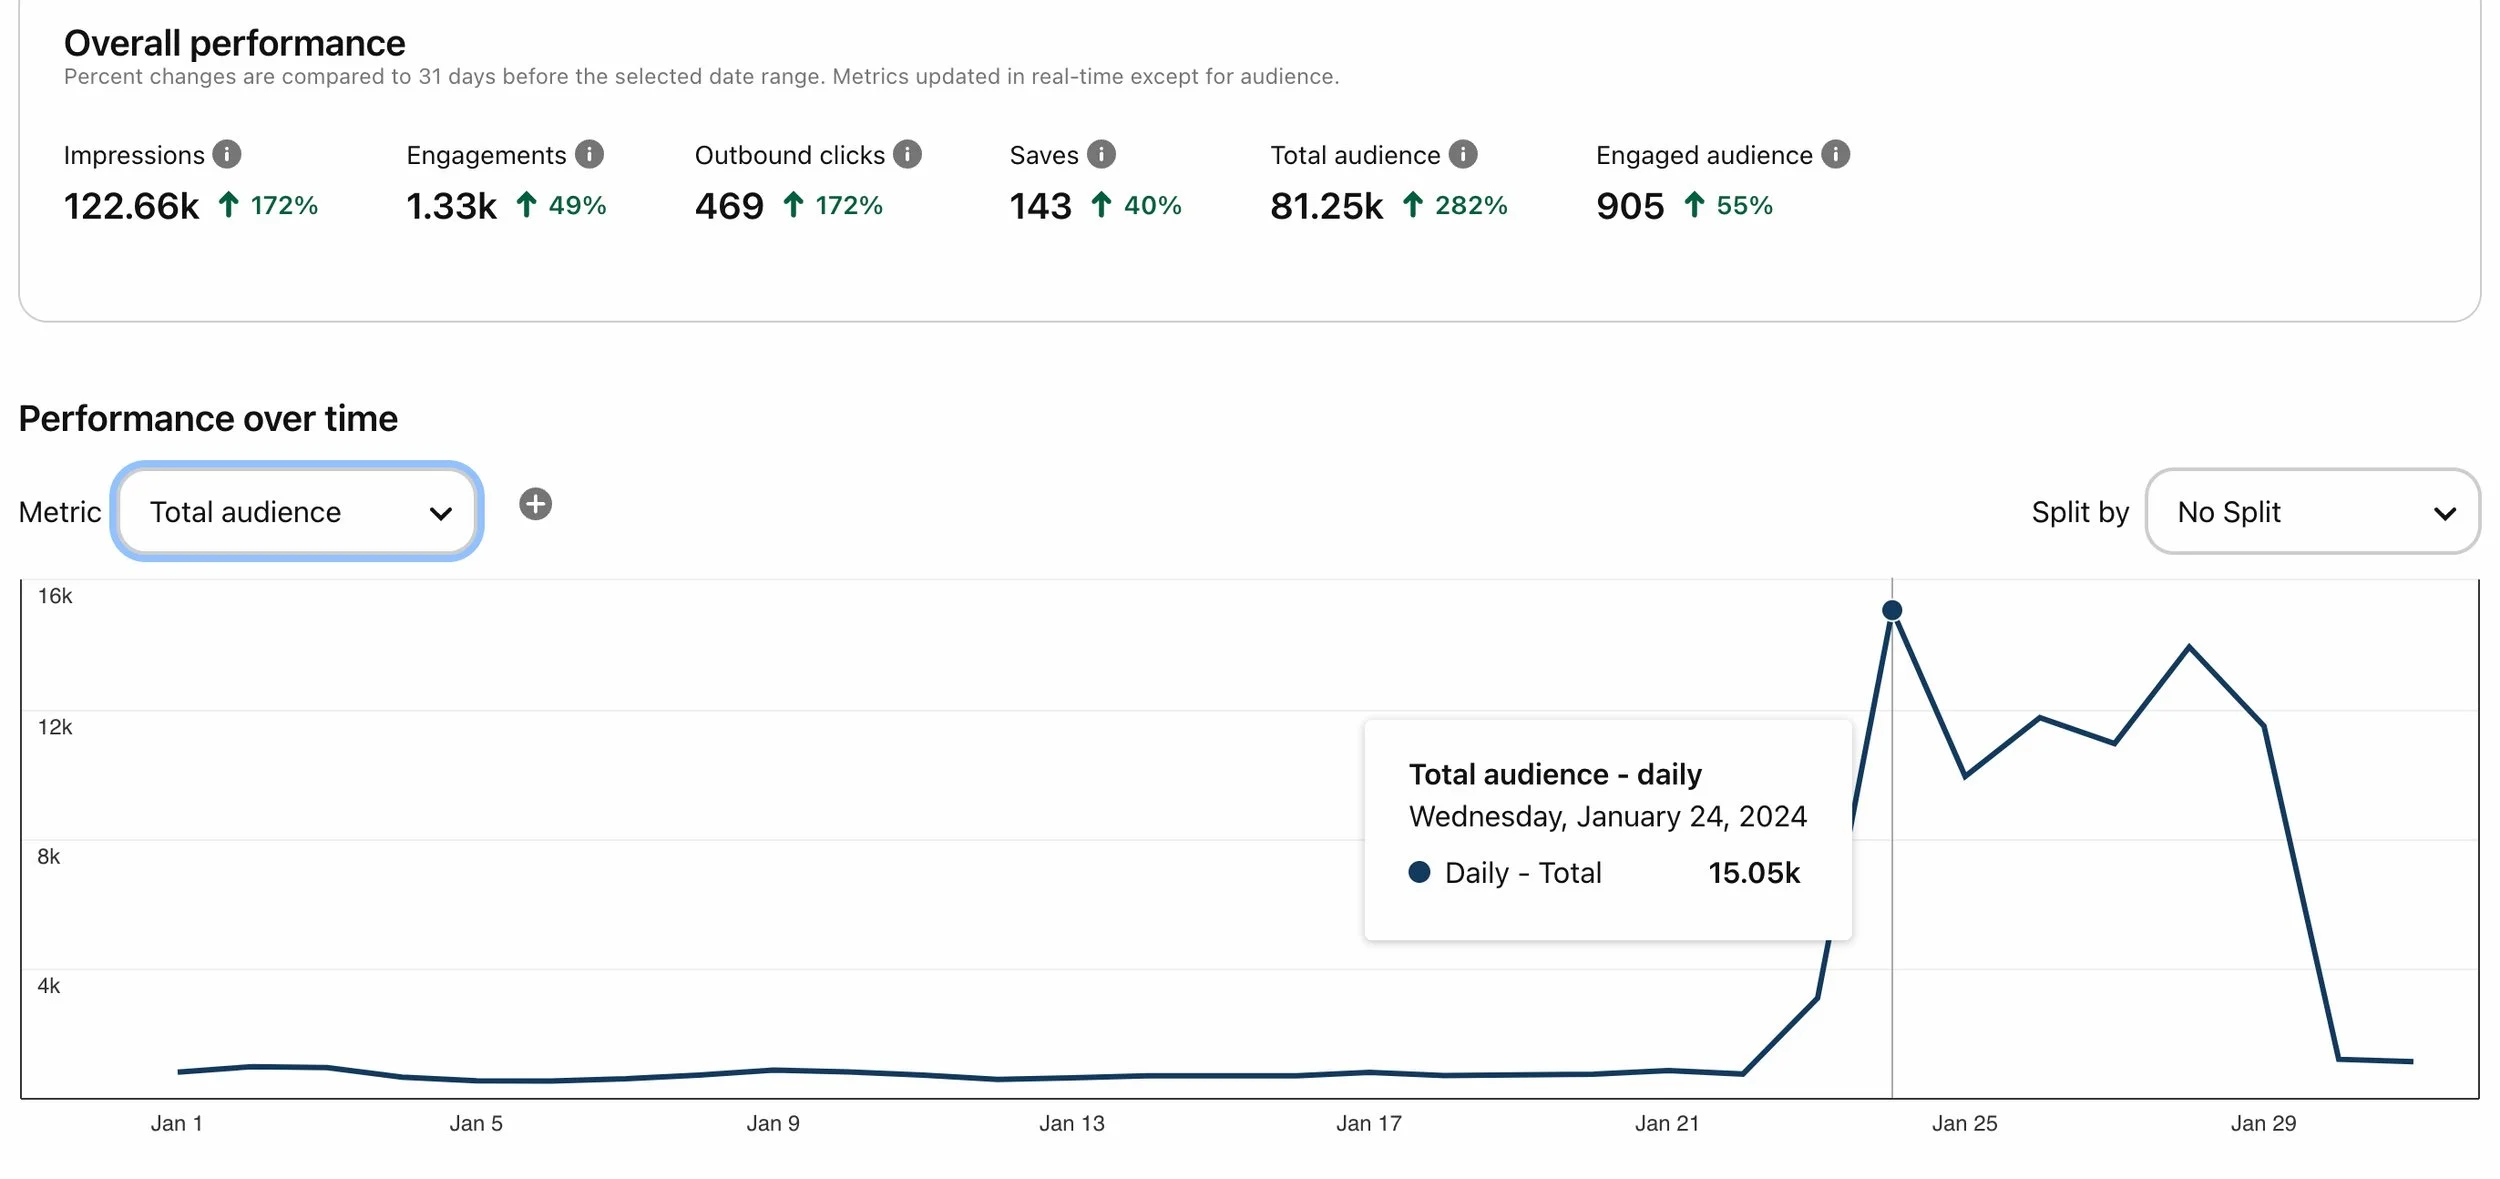Click the Daily - Total legend dot
Image resolution: width=2500 pixels, height=1179 pixels.
(x=1419, y=872)
